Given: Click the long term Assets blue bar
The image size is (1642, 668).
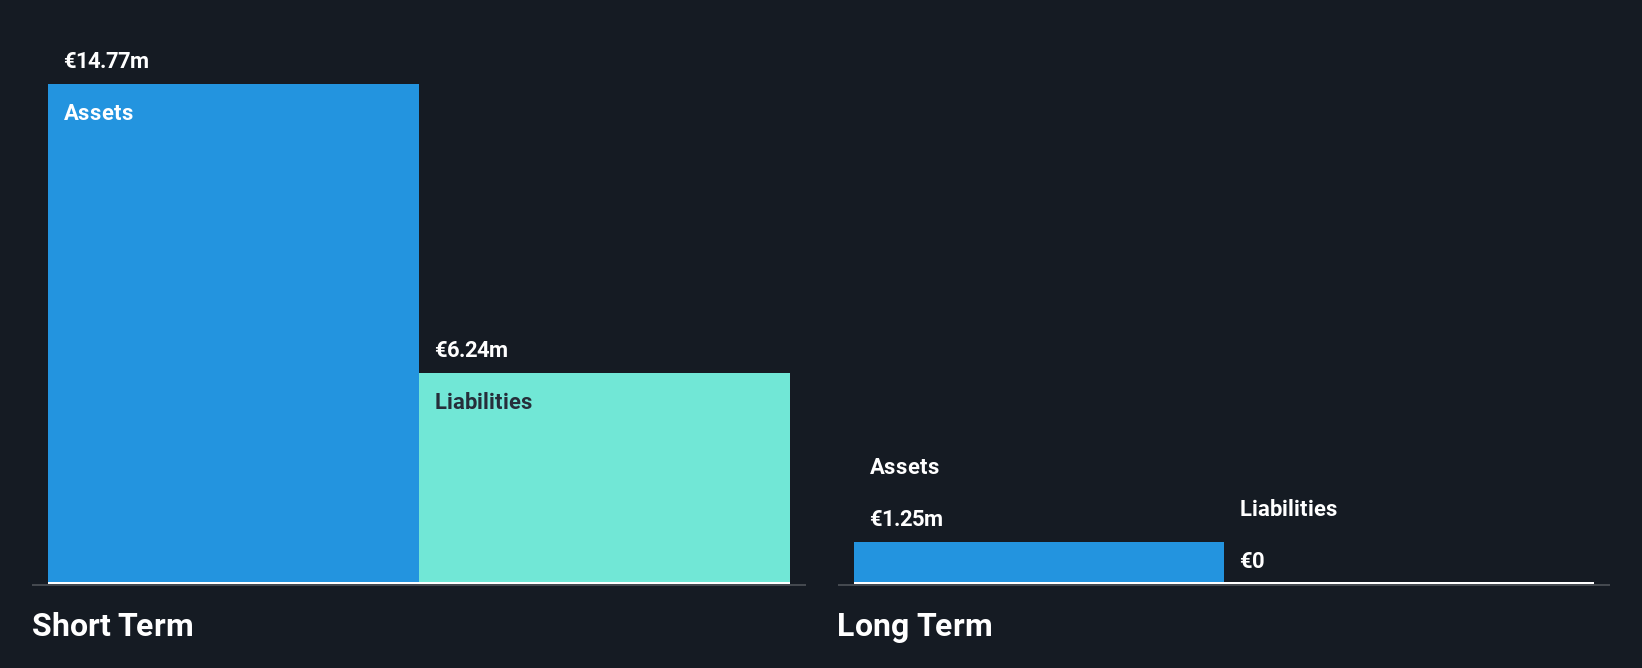Looking at the screenshot, I should [1038, 562].
